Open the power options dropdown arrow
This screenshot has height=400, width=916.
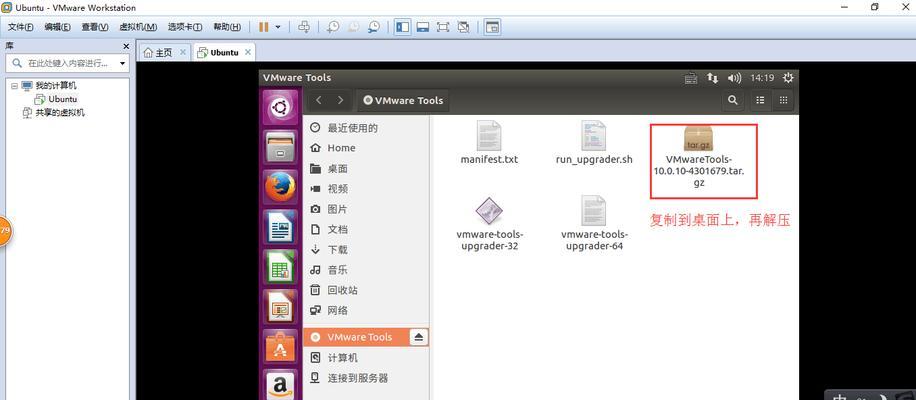tap(278, 27)
